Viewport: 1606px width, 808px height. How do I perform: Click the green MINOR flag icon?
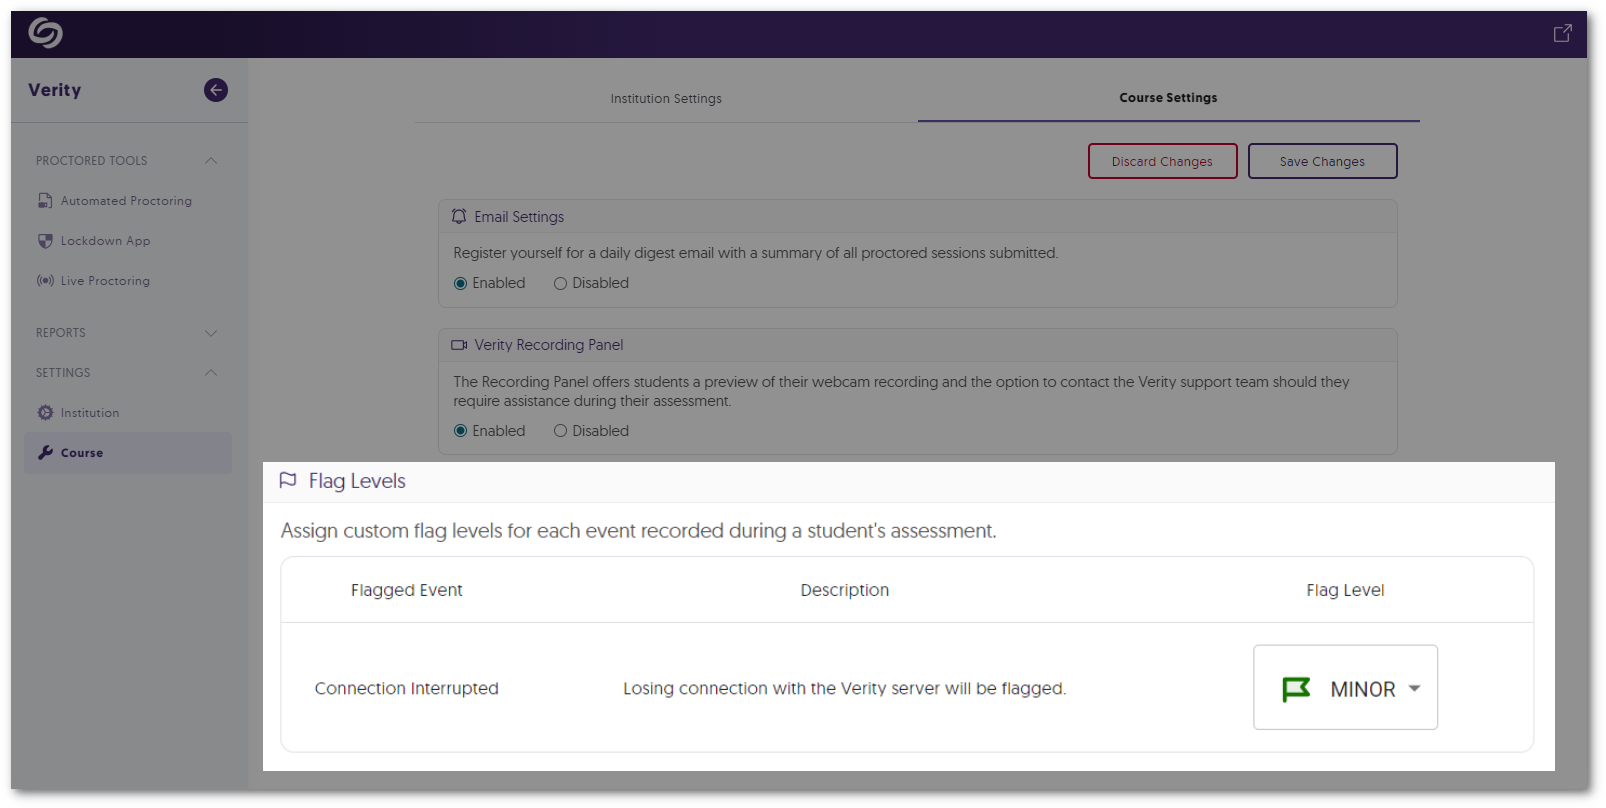click(1296, 689)
